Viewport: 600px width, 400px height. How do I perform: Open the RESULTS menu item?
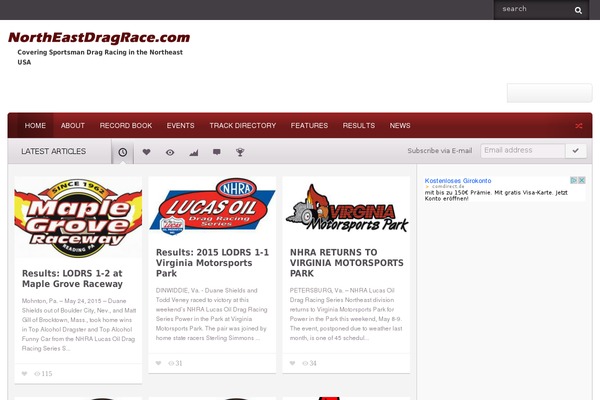pos(359,126)
